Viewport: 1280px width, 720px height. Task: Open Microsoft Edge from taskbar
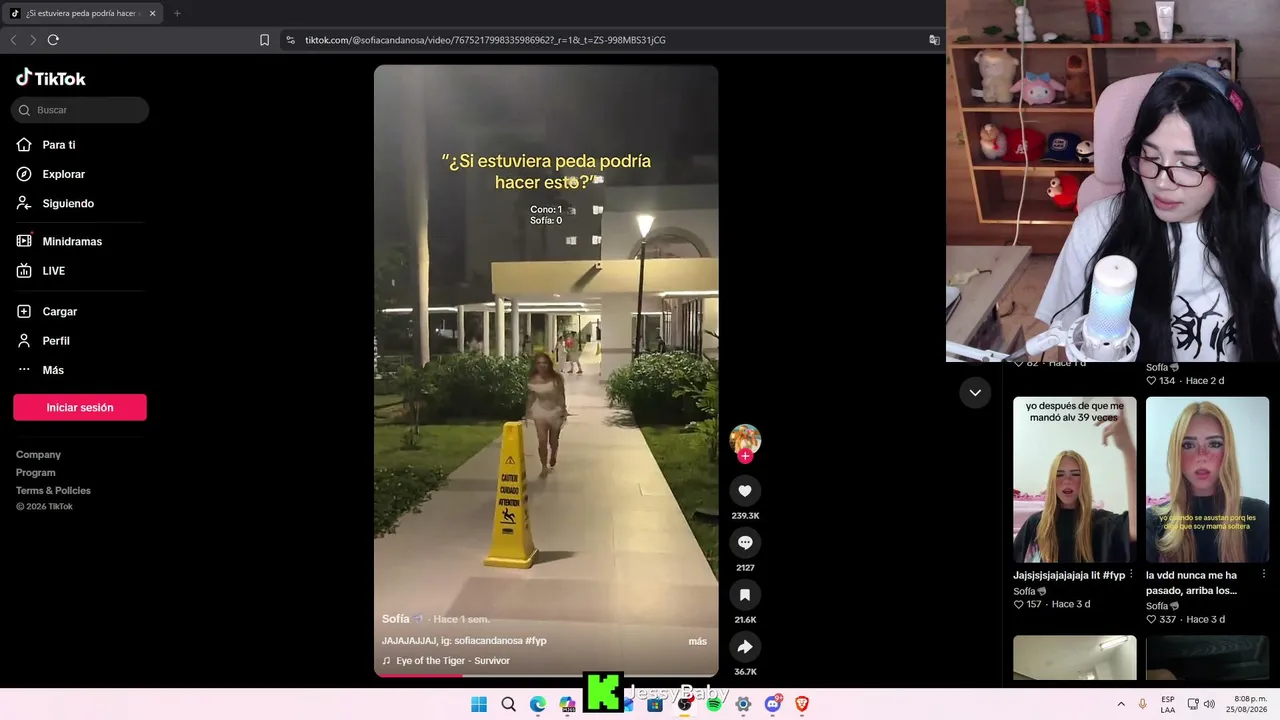(538, 704)
